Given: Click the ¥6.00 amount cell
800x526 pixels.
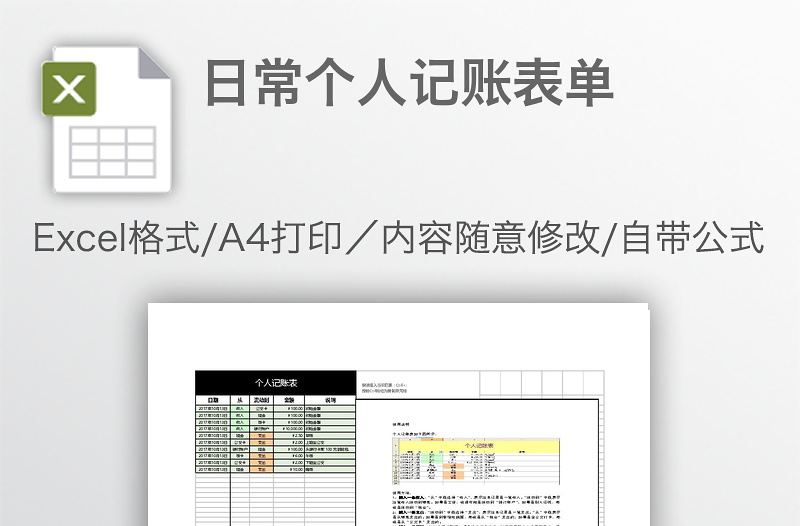Looking at the screenshot, I should point(289,456).
